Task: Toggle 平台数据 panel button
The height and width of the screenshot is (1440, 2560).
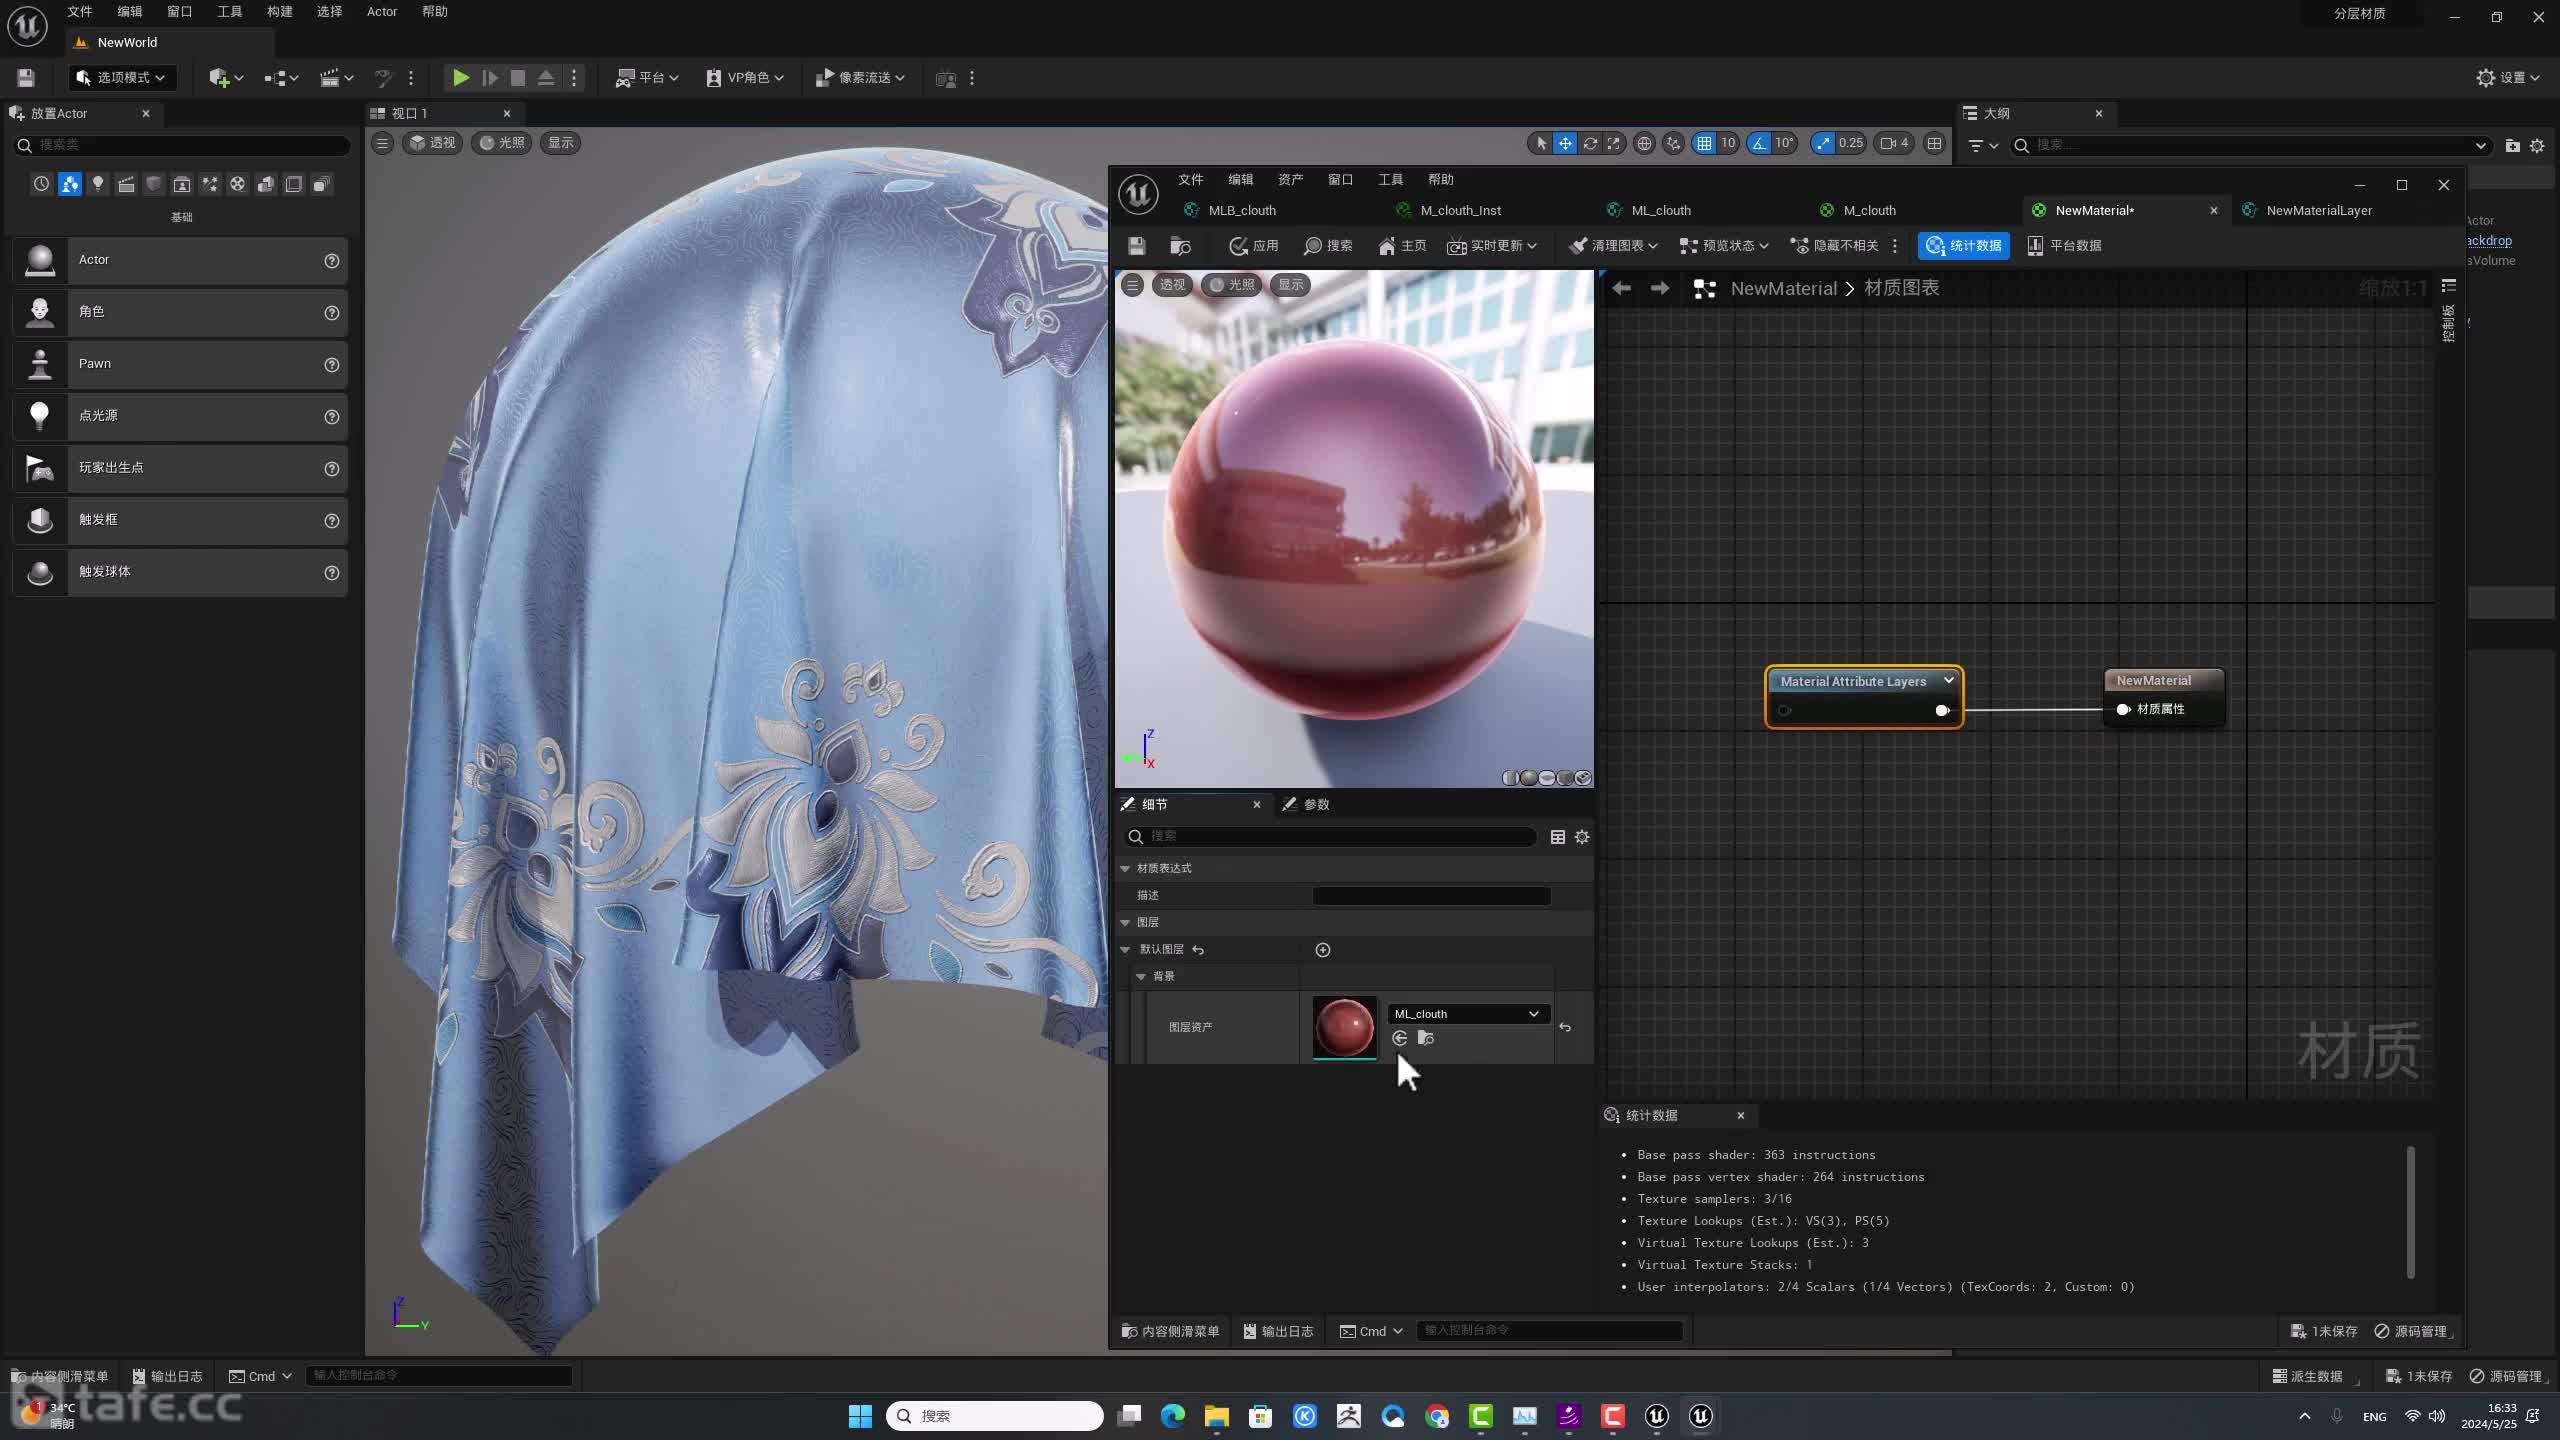Action: pyautogui.click(x=2064, y=245)
